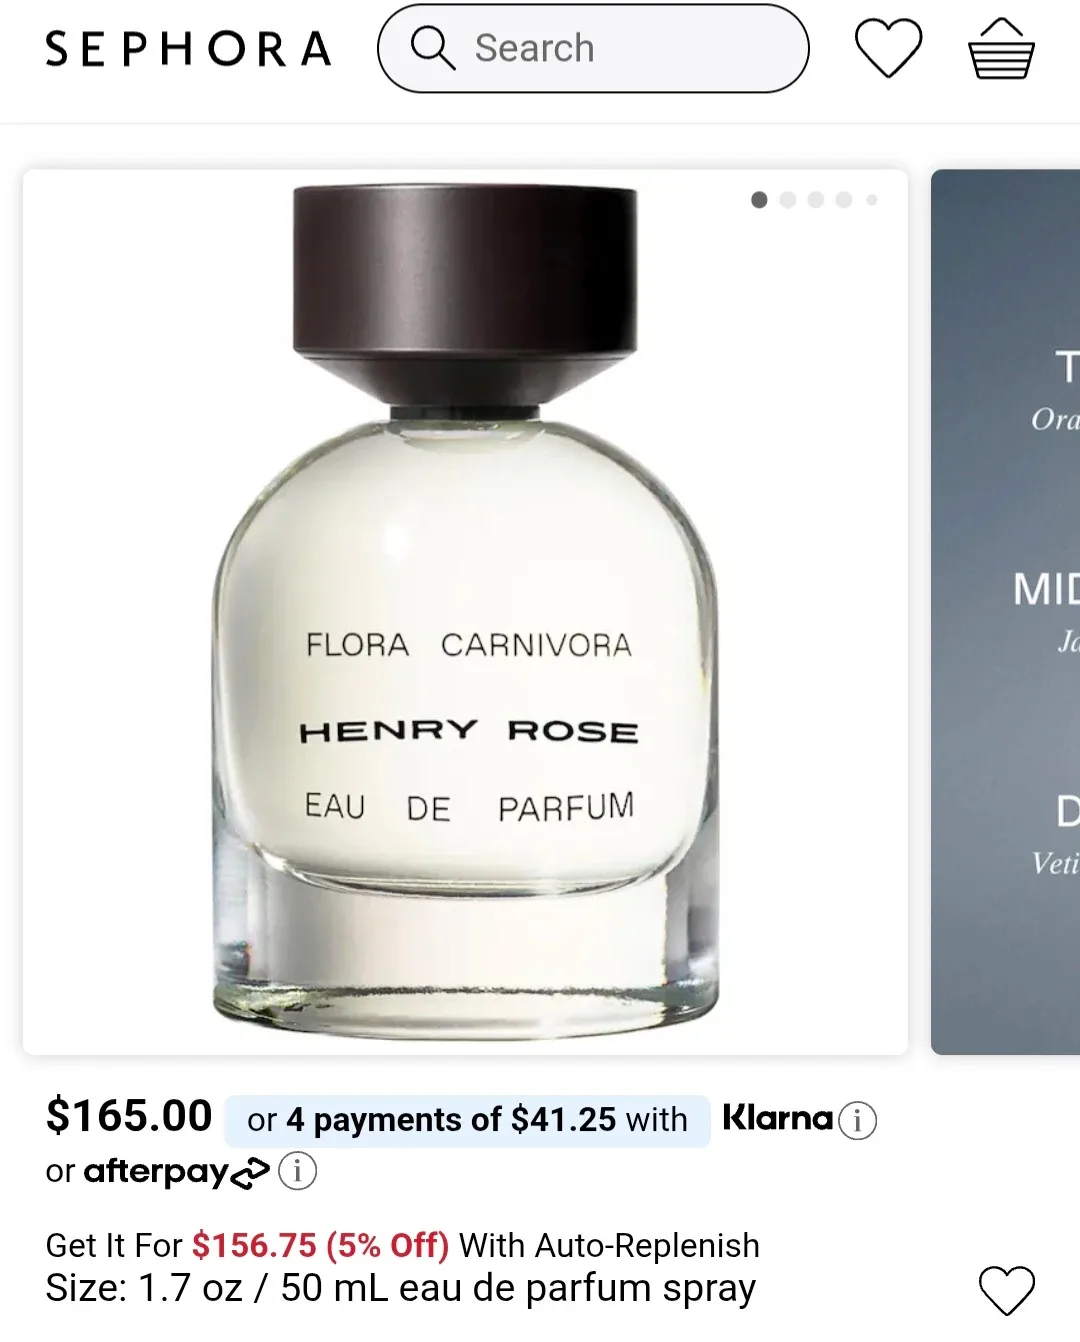Image resolution: width=1080 pixels, height=1342 pixels.
Task: Add product to Loves via heart near size
Action: (x=1006, y=1290)
